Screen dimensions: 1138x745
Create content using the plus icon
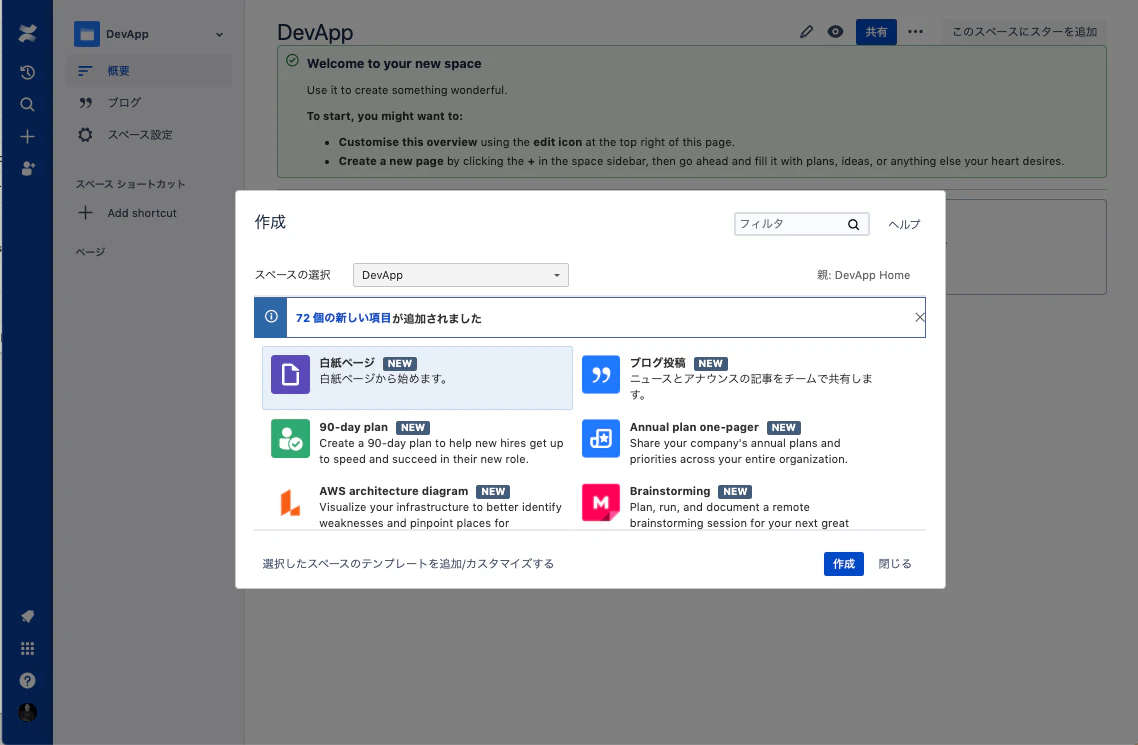[27, 137]
